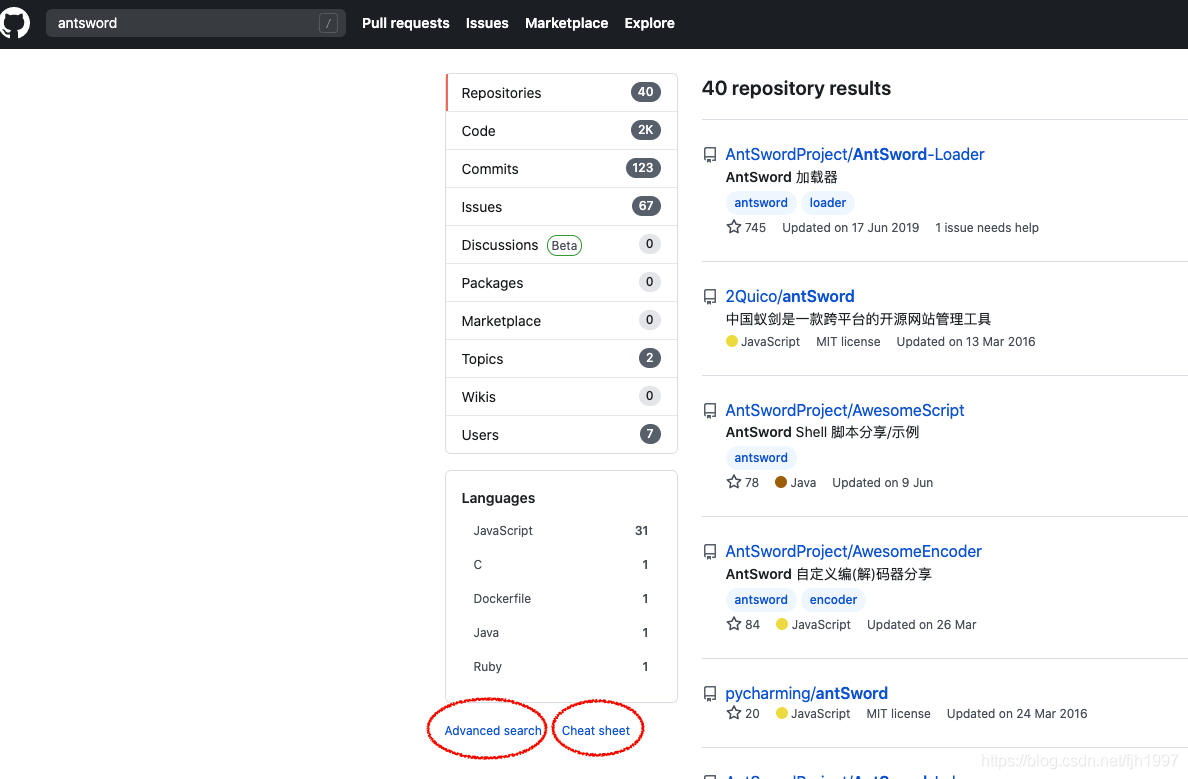Viewport: 1188px width, 779px height.
Task: Select Commits filter with 123 results
Action: coord(561,168)
